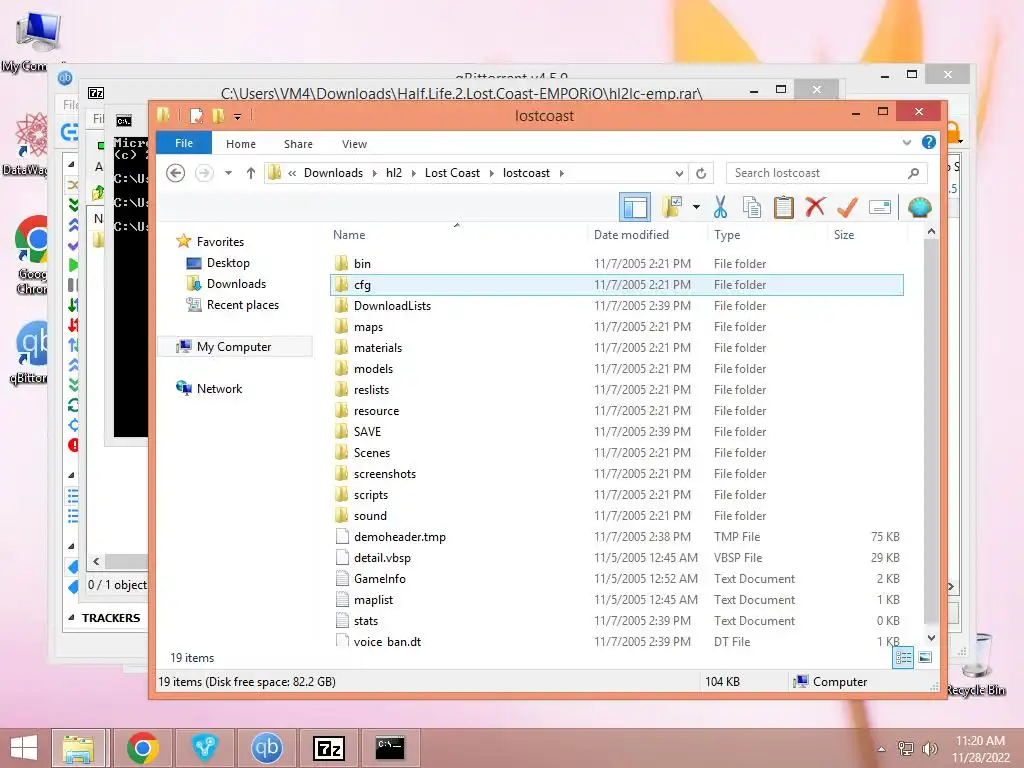The height and width of the screenshot is (768, 1024).
Task: Click the Copy icon in toolbar
Action: pos(752,208)
